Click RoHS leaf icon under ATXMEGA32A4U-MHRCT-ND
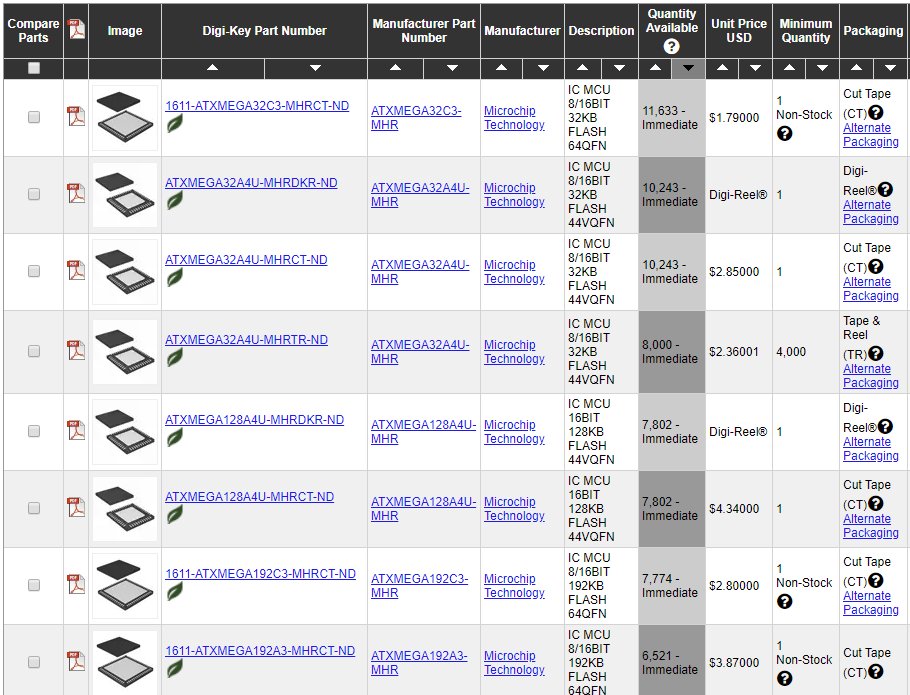Image resolution: width=910 pixels, height=695 pixels. (175, 278)
